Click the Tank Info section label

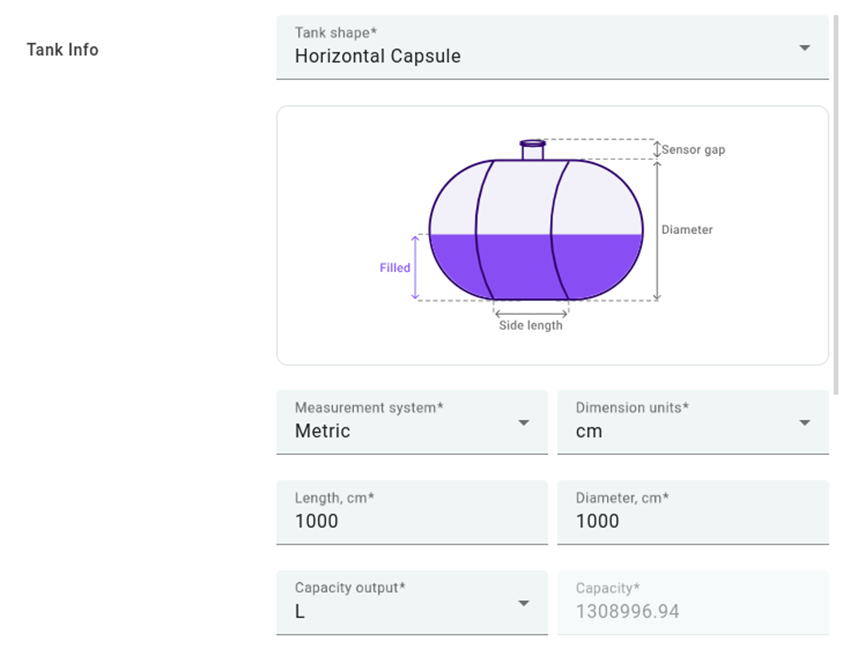tap(62, 50)
